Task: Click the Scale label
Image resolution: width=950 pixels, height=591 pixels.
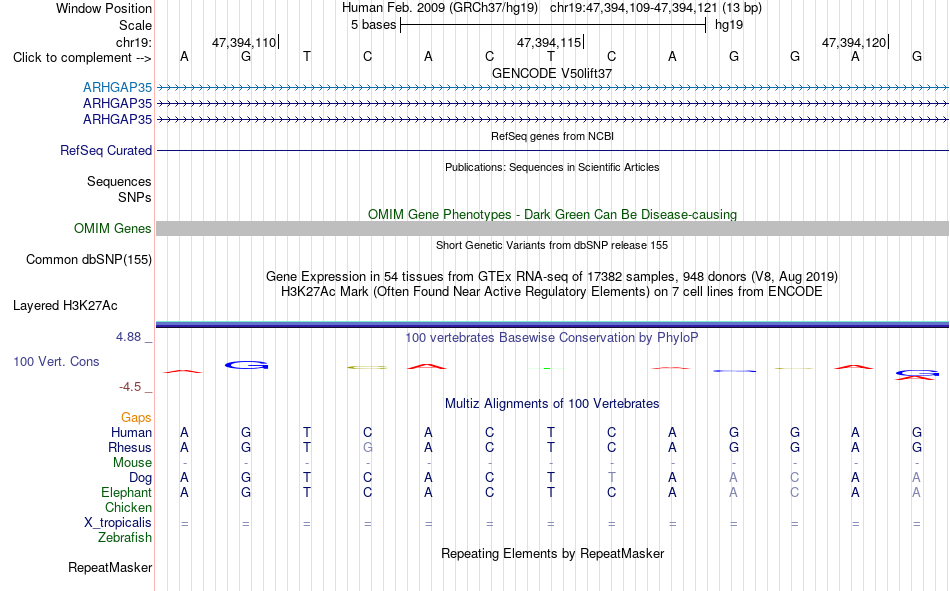Action: tap(135, 25)
